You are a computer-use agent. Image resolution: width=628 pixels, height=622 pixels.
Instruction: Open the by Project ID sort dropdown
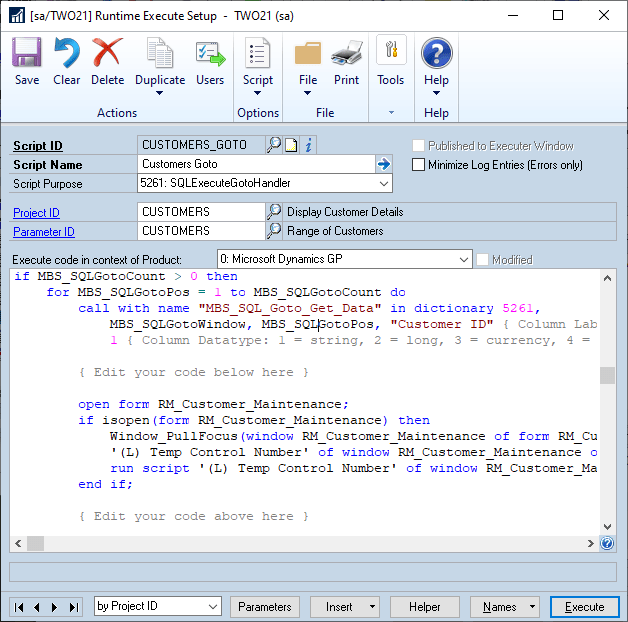213,607
